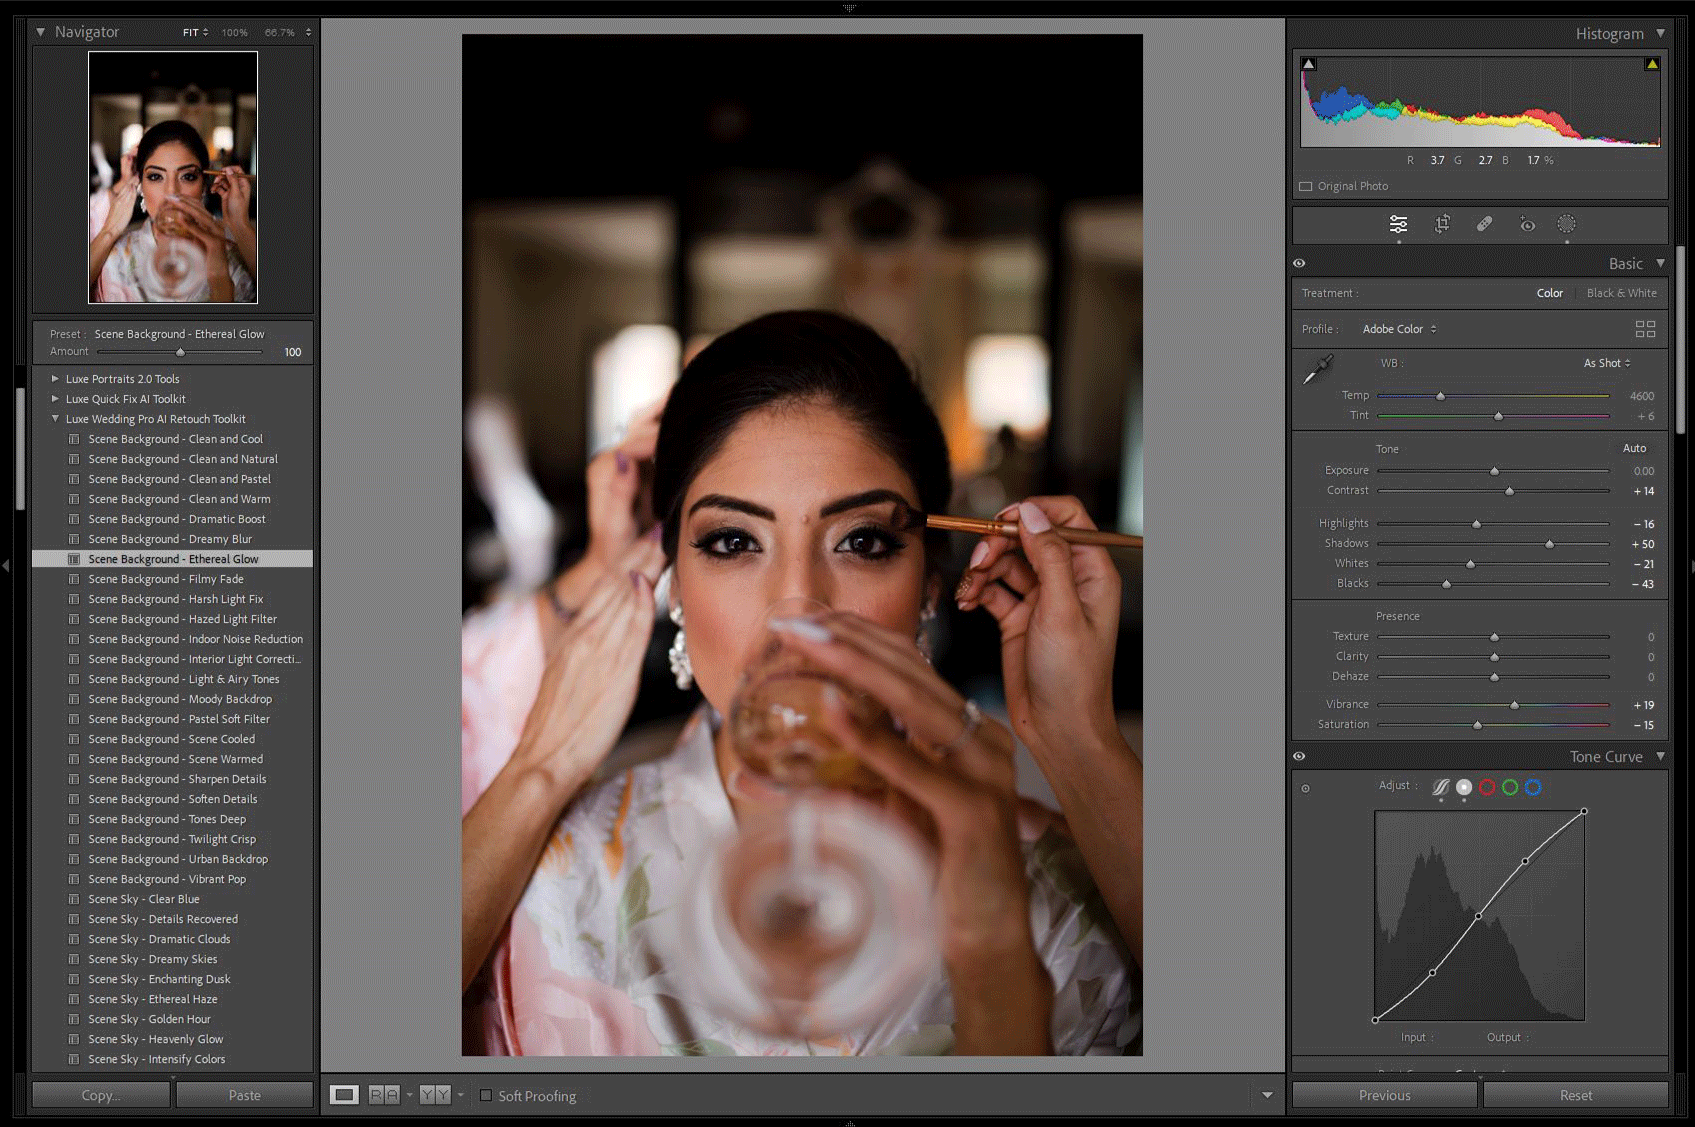Select the Healing brush tool
Image resolution: width=1695 pixels, height=1127 pixels.
[1484, 224]
